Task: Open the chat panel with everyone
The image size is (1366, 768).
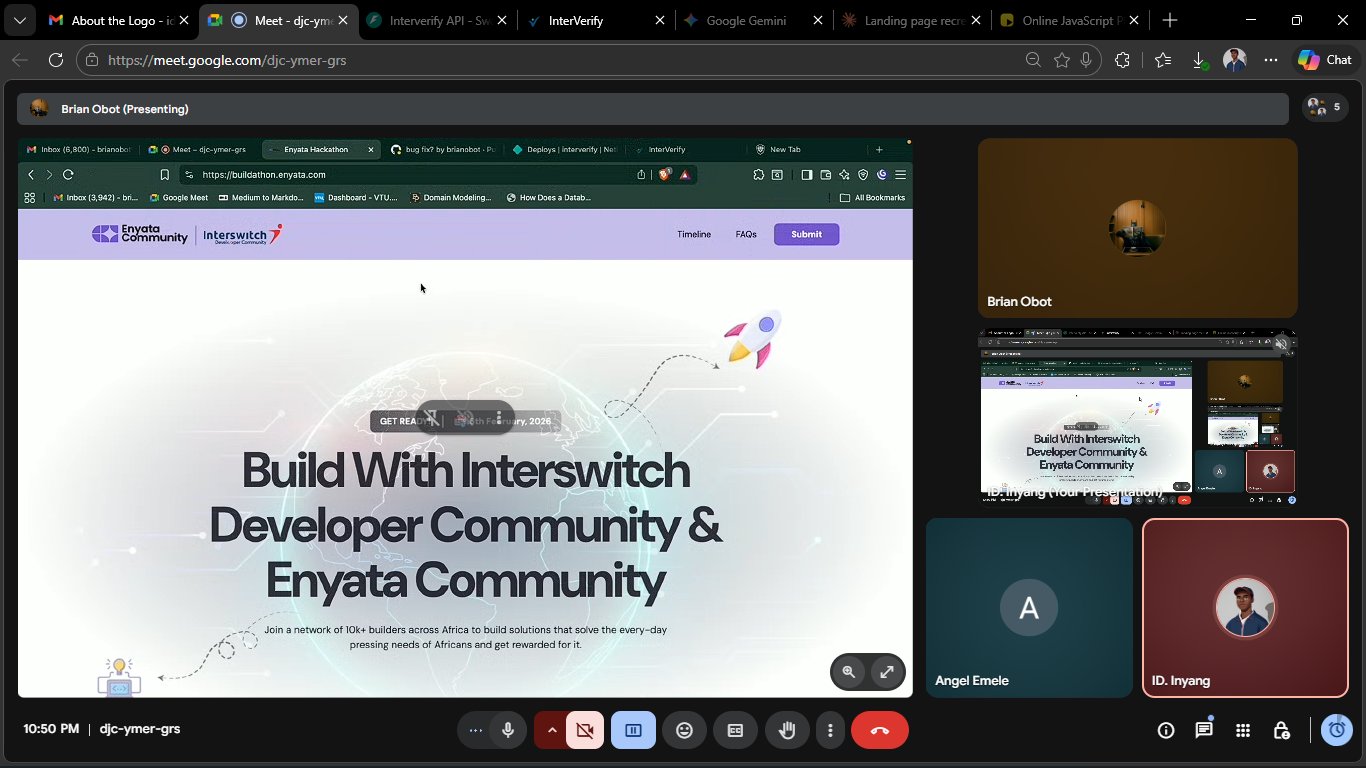Action: [1204, 730]
